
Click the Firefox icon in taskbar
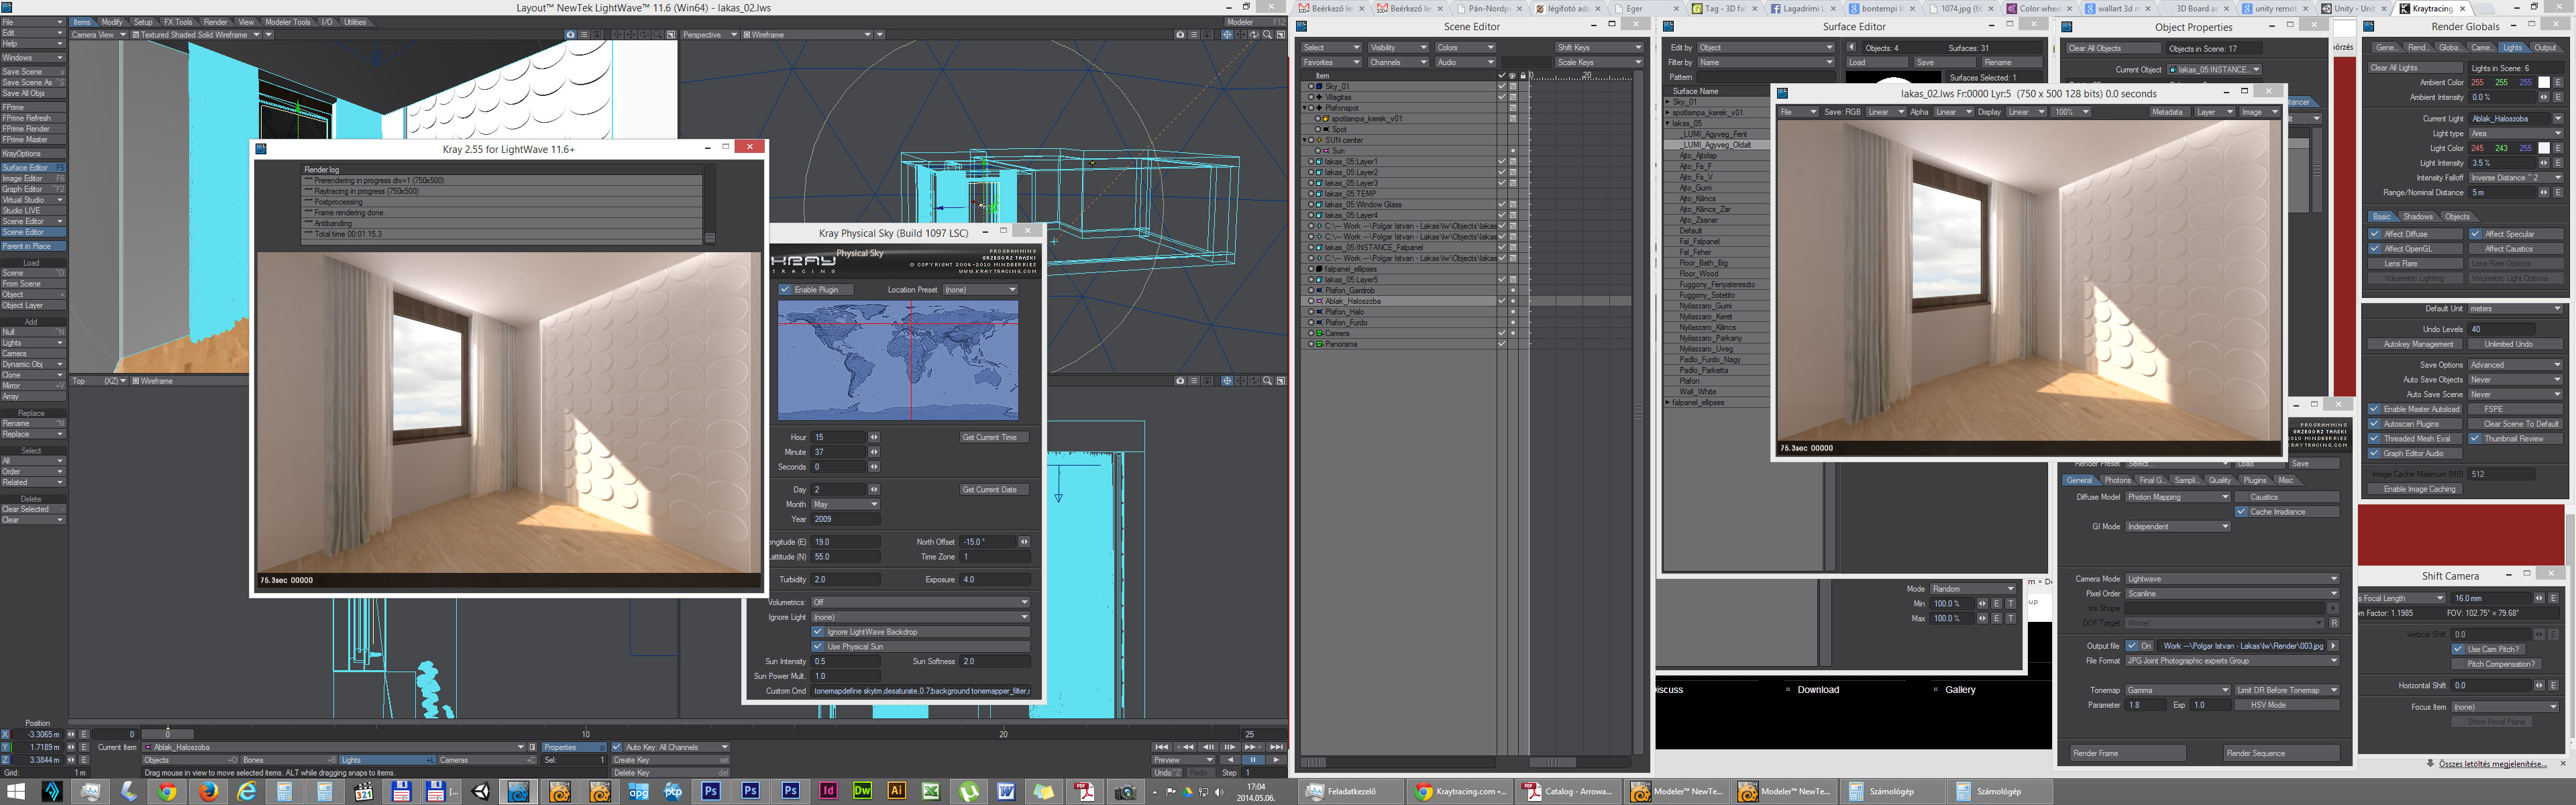click(x=208, y=792)
